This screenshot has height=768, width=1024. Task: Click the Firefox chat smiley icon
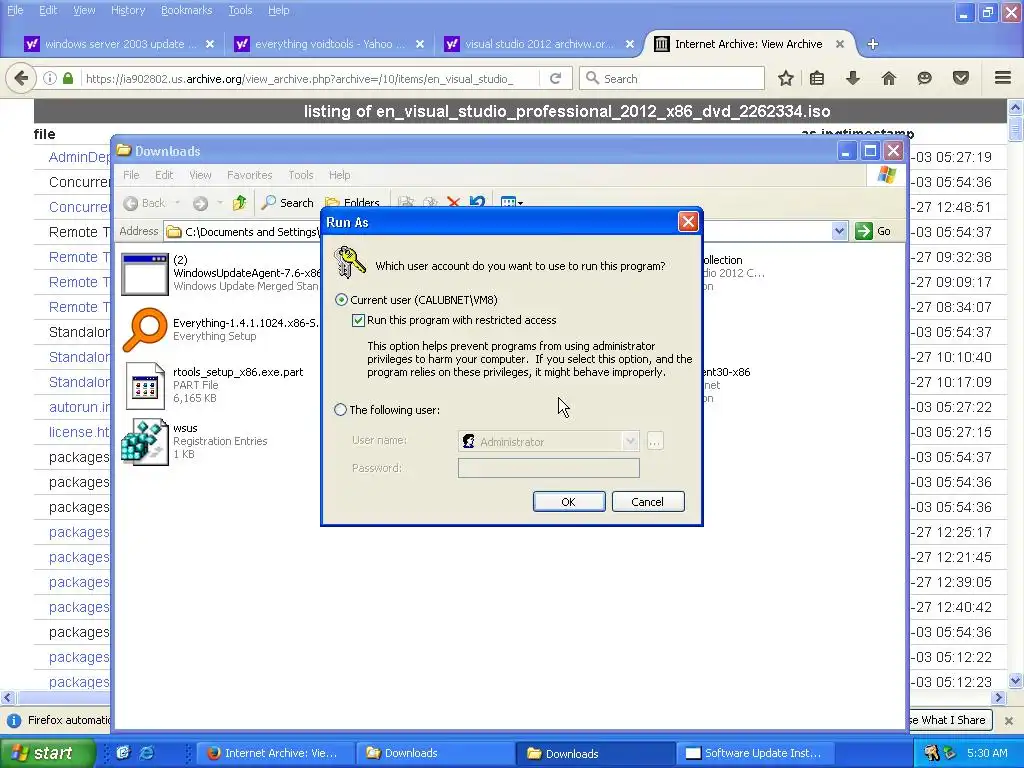coord(924,78)
